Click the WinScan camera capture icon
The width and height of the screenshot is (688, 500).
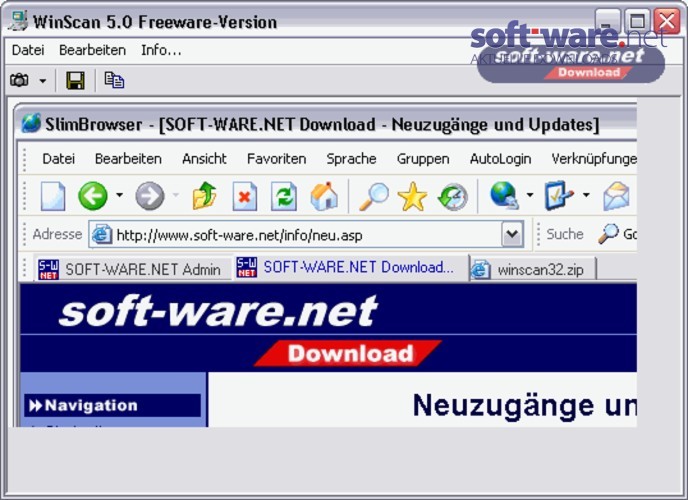coord(19,80)
